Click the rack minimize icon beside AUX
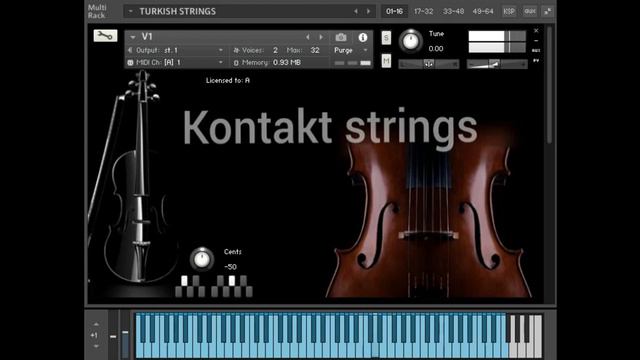 tap(547, 11)
